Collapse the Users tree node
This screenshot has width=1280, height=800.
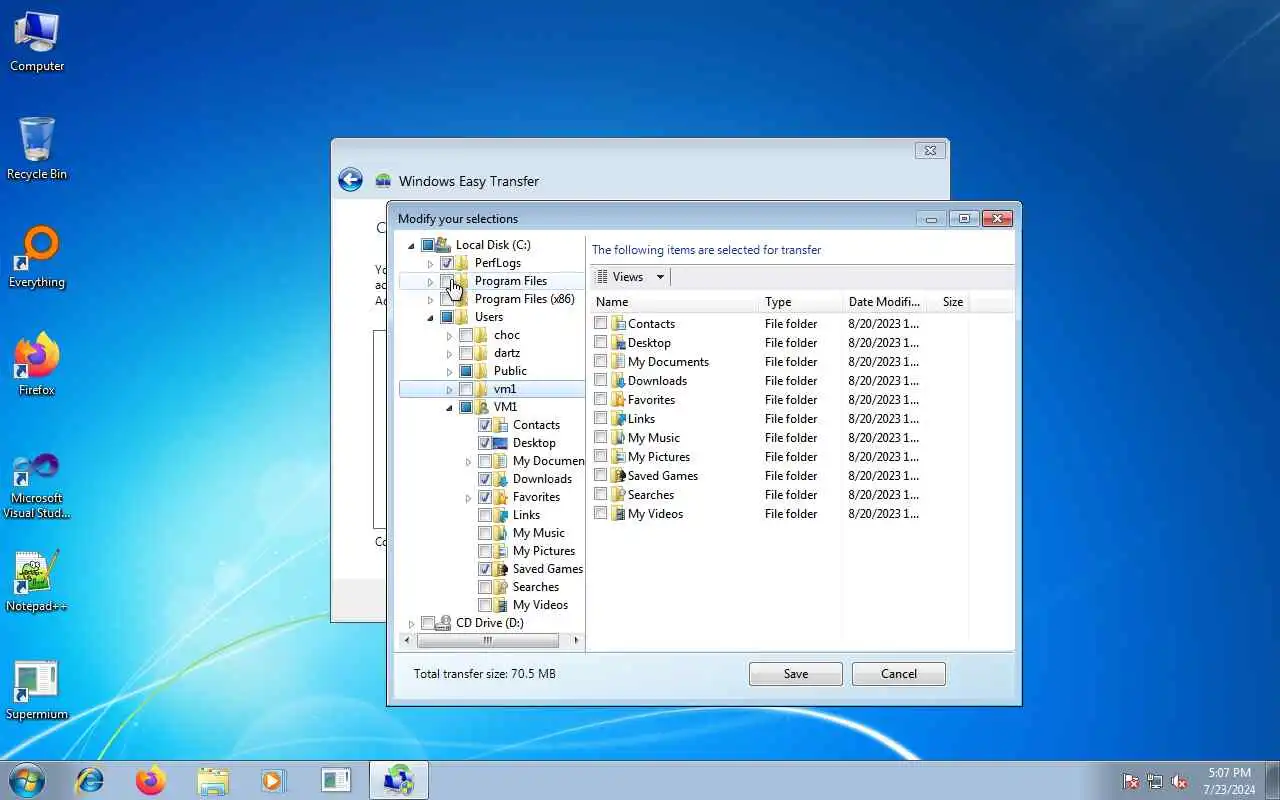click(431, 317)
